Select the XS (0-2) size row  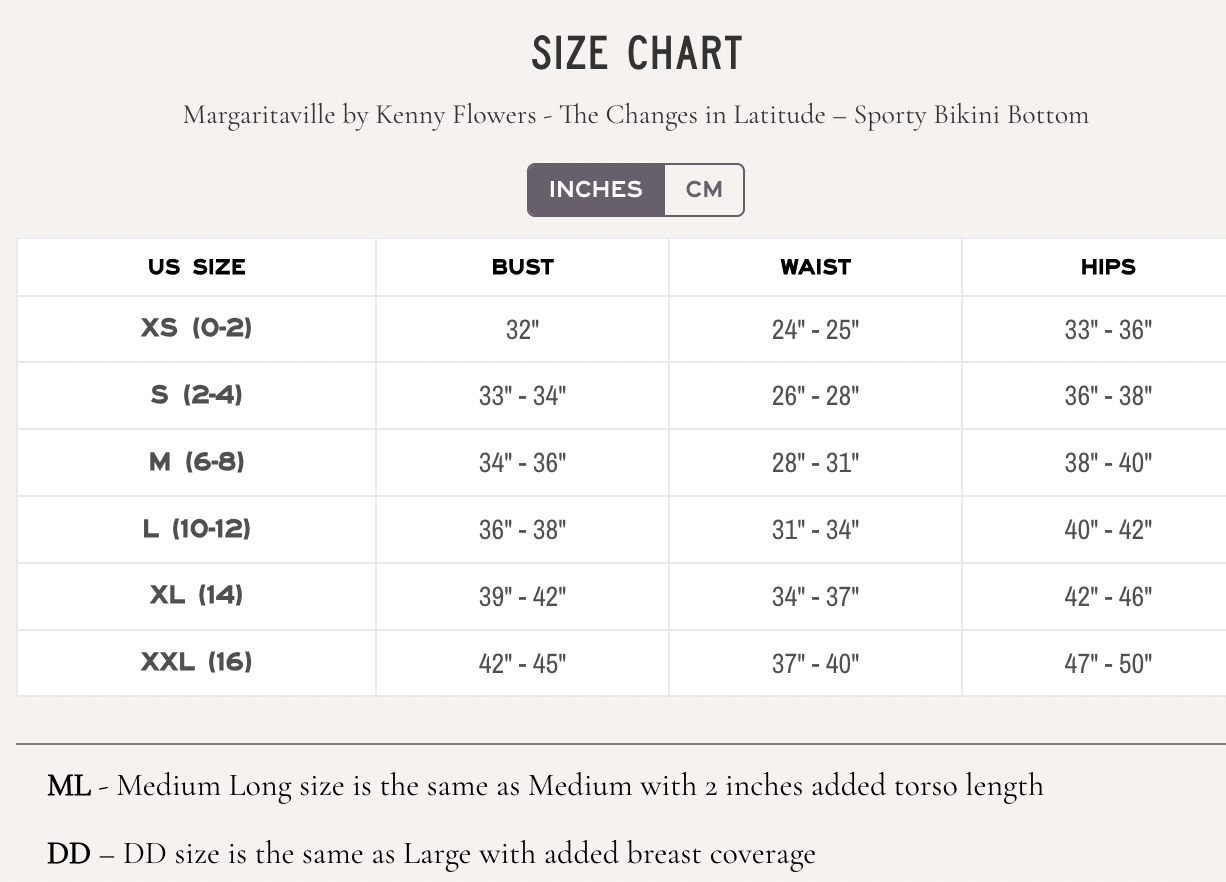point(196,328)
